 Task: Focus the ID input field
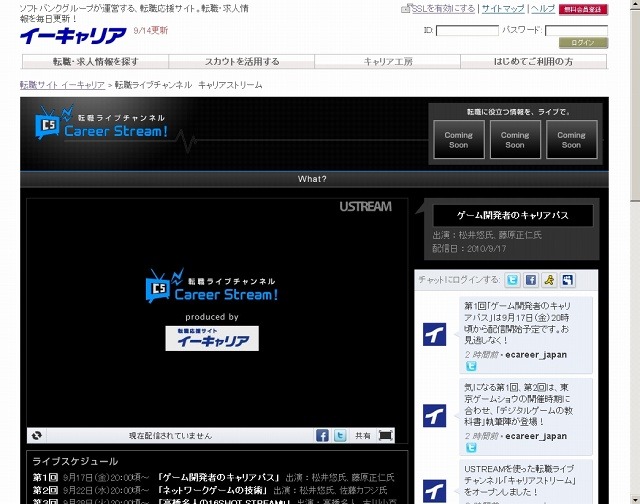pos(467,31)
